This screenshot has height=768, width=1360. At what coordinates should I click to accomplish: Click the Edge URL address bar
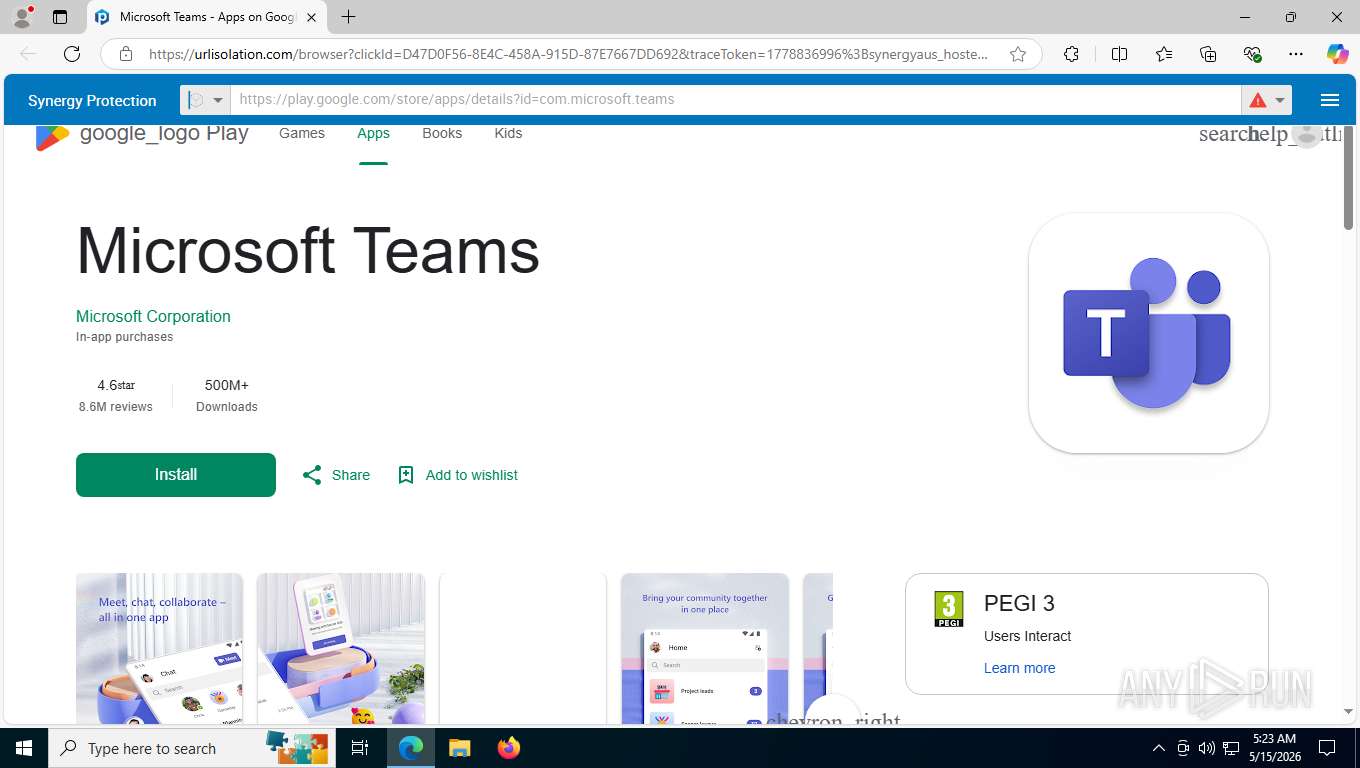tap(568, 54)
